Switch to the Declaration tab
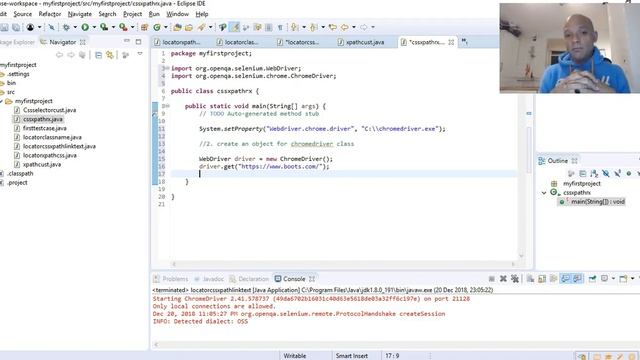 [249, 279]
